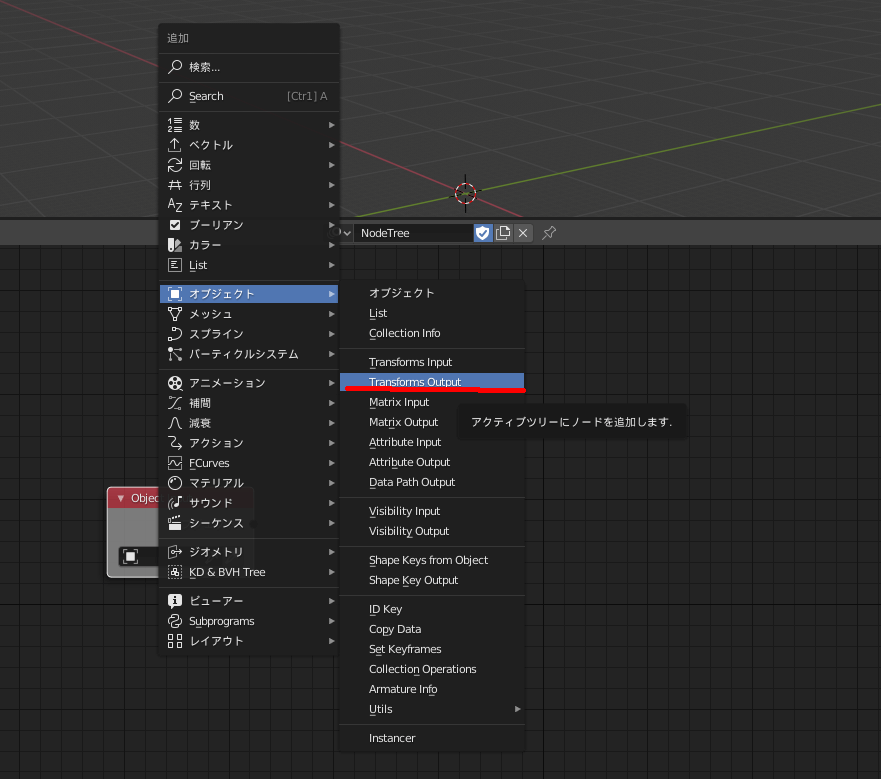Click the music note icon beside サウンド

click(175, 503)
